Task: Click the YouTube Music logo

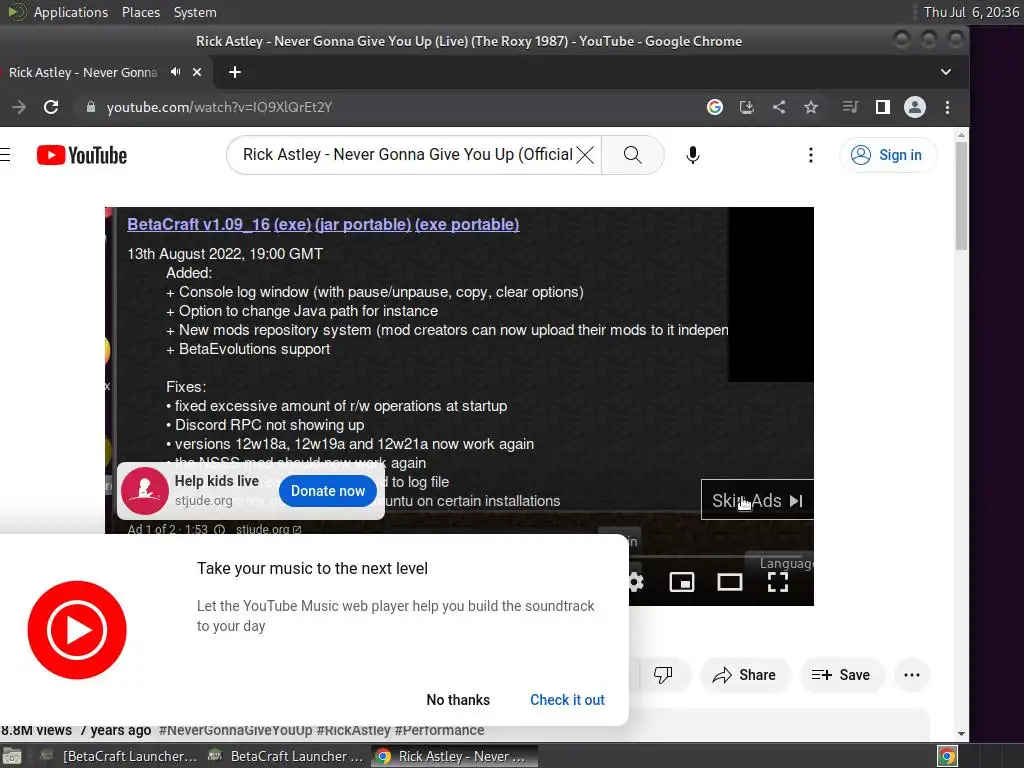Action: pyautogui.click(x=77, y=630)
